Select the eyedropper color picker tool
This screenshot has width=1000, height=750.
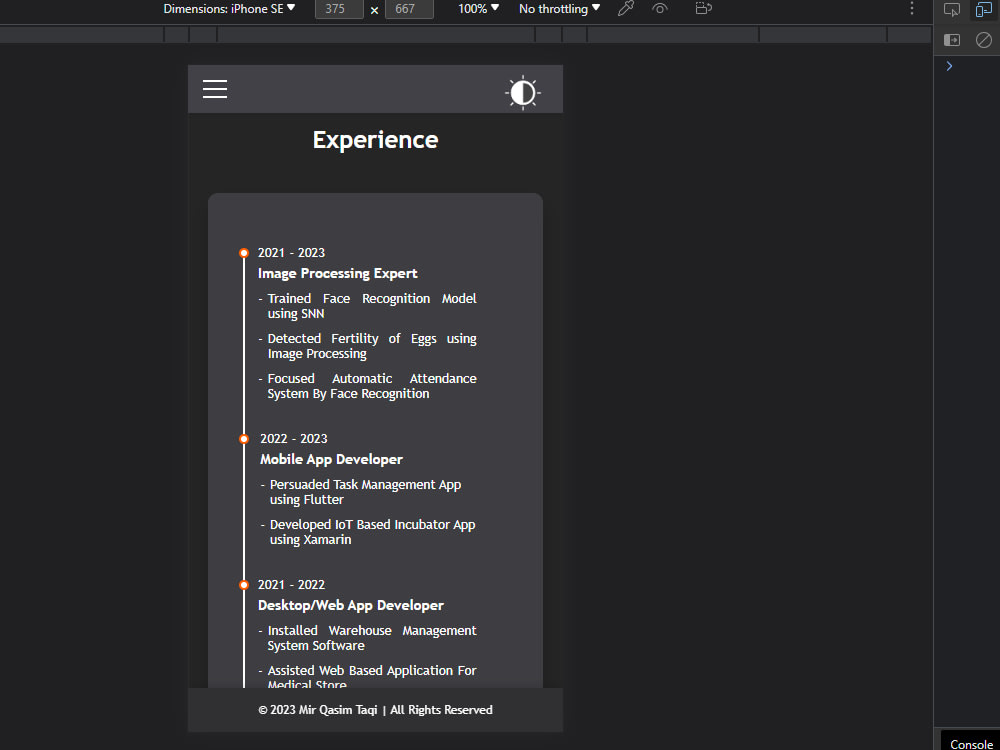tap(626, 9)
